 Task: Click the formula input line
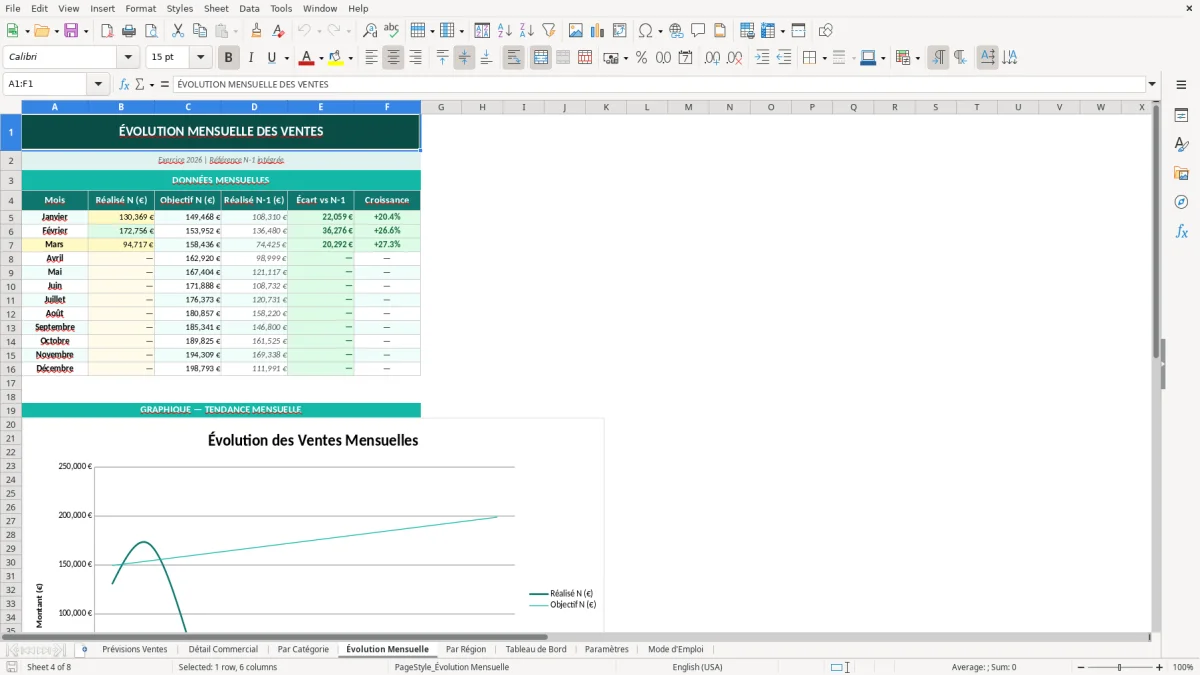658,84
